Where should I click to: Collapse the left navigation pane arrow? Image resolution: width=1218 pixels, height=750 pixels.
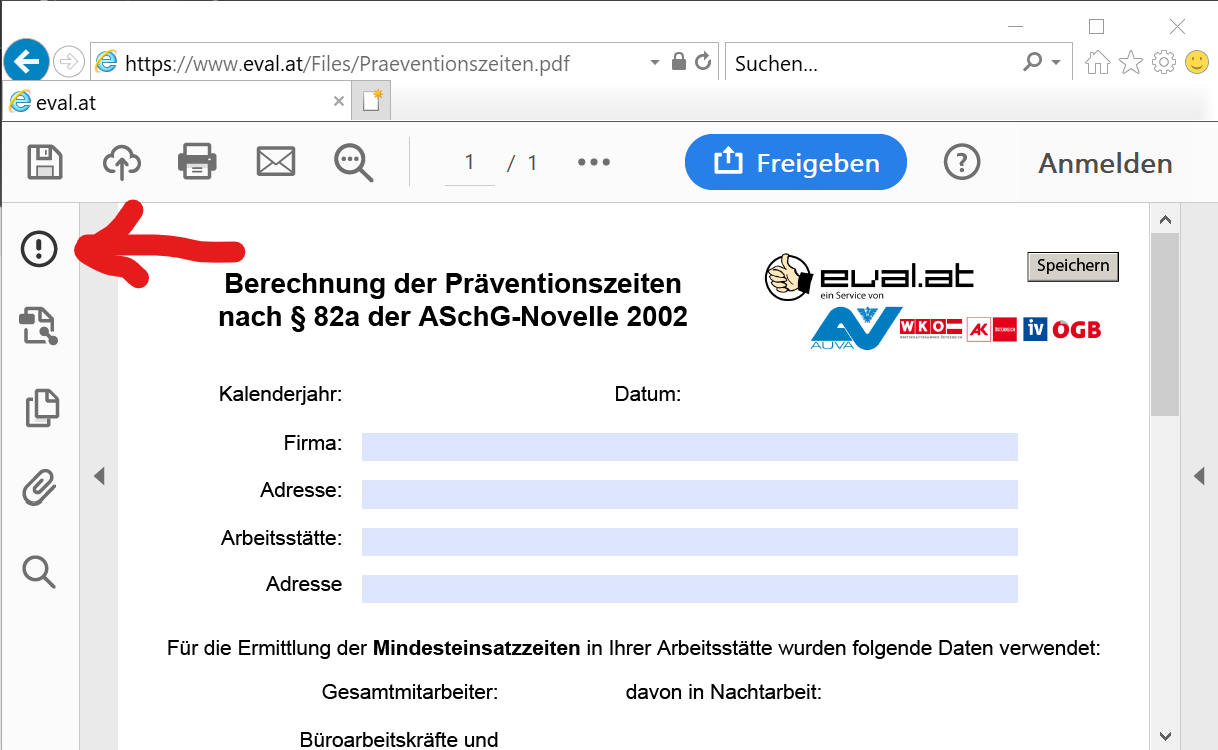coord(99,476)
